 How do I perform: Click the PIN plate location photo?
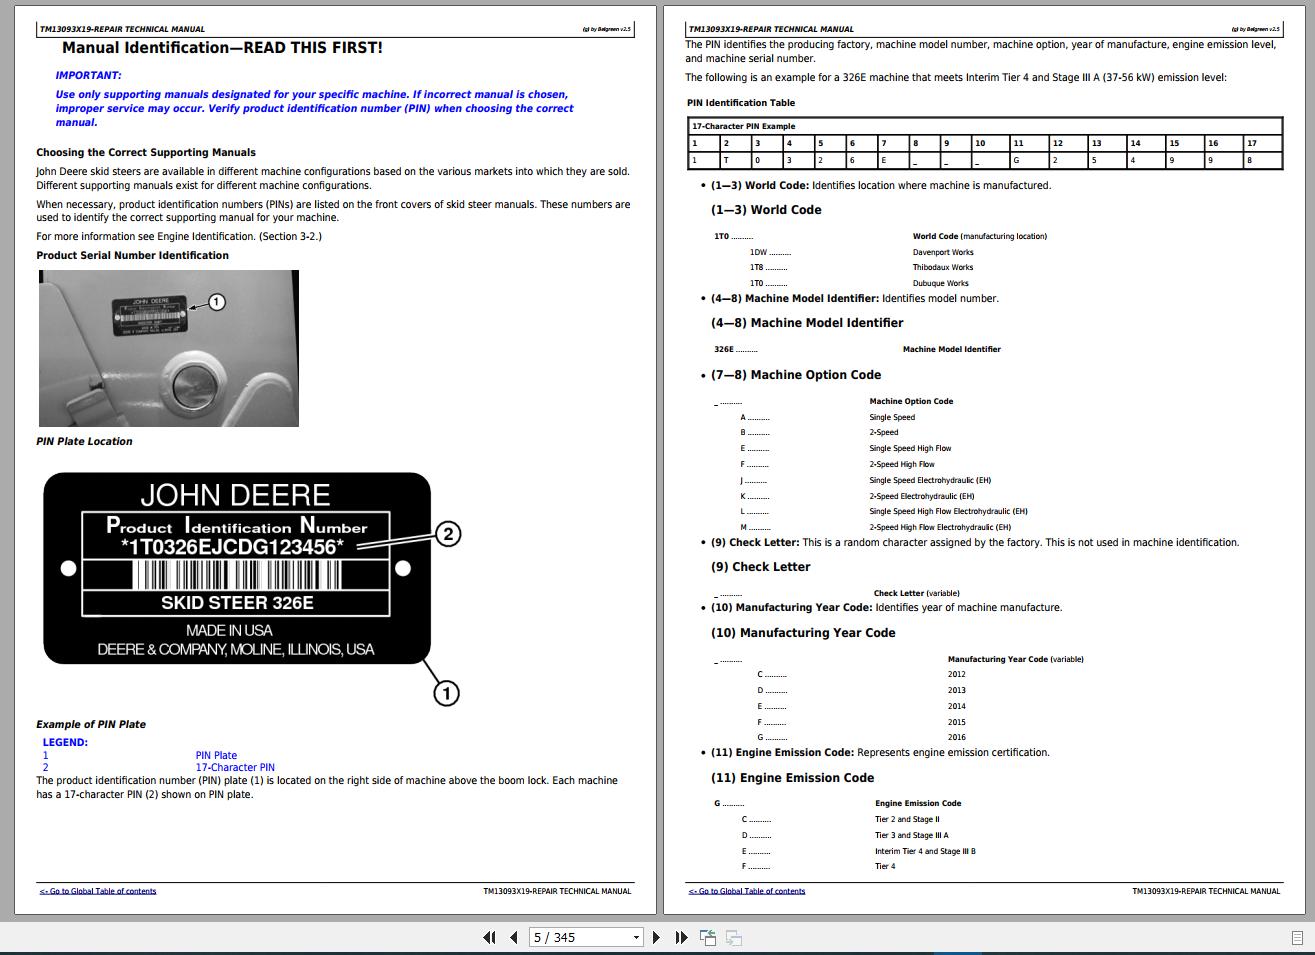coord(169,349)
